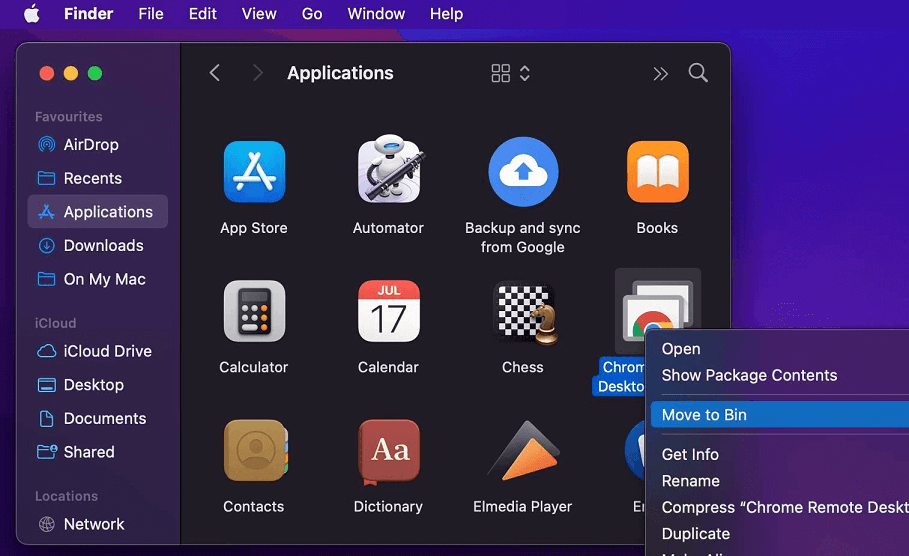Click the "Chess" label
This screenshot has height=556, width=909.
522,367
